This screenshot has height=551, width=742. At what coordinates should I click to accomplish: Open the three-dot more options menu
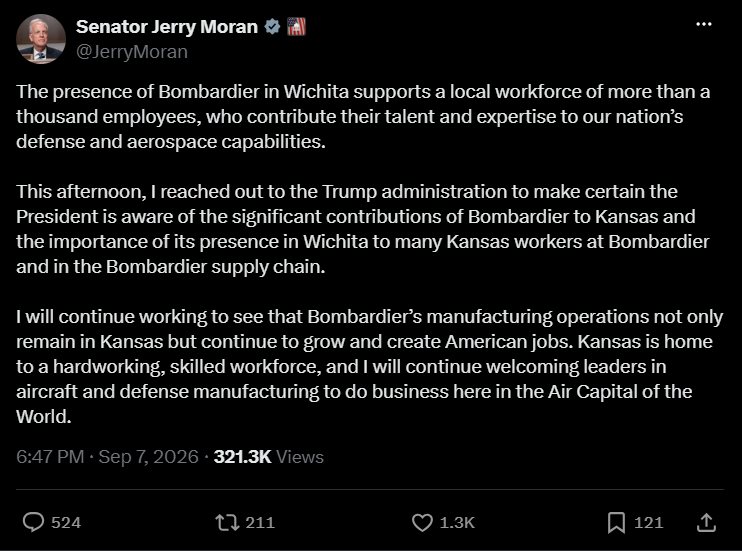click(x=704, y=24)
